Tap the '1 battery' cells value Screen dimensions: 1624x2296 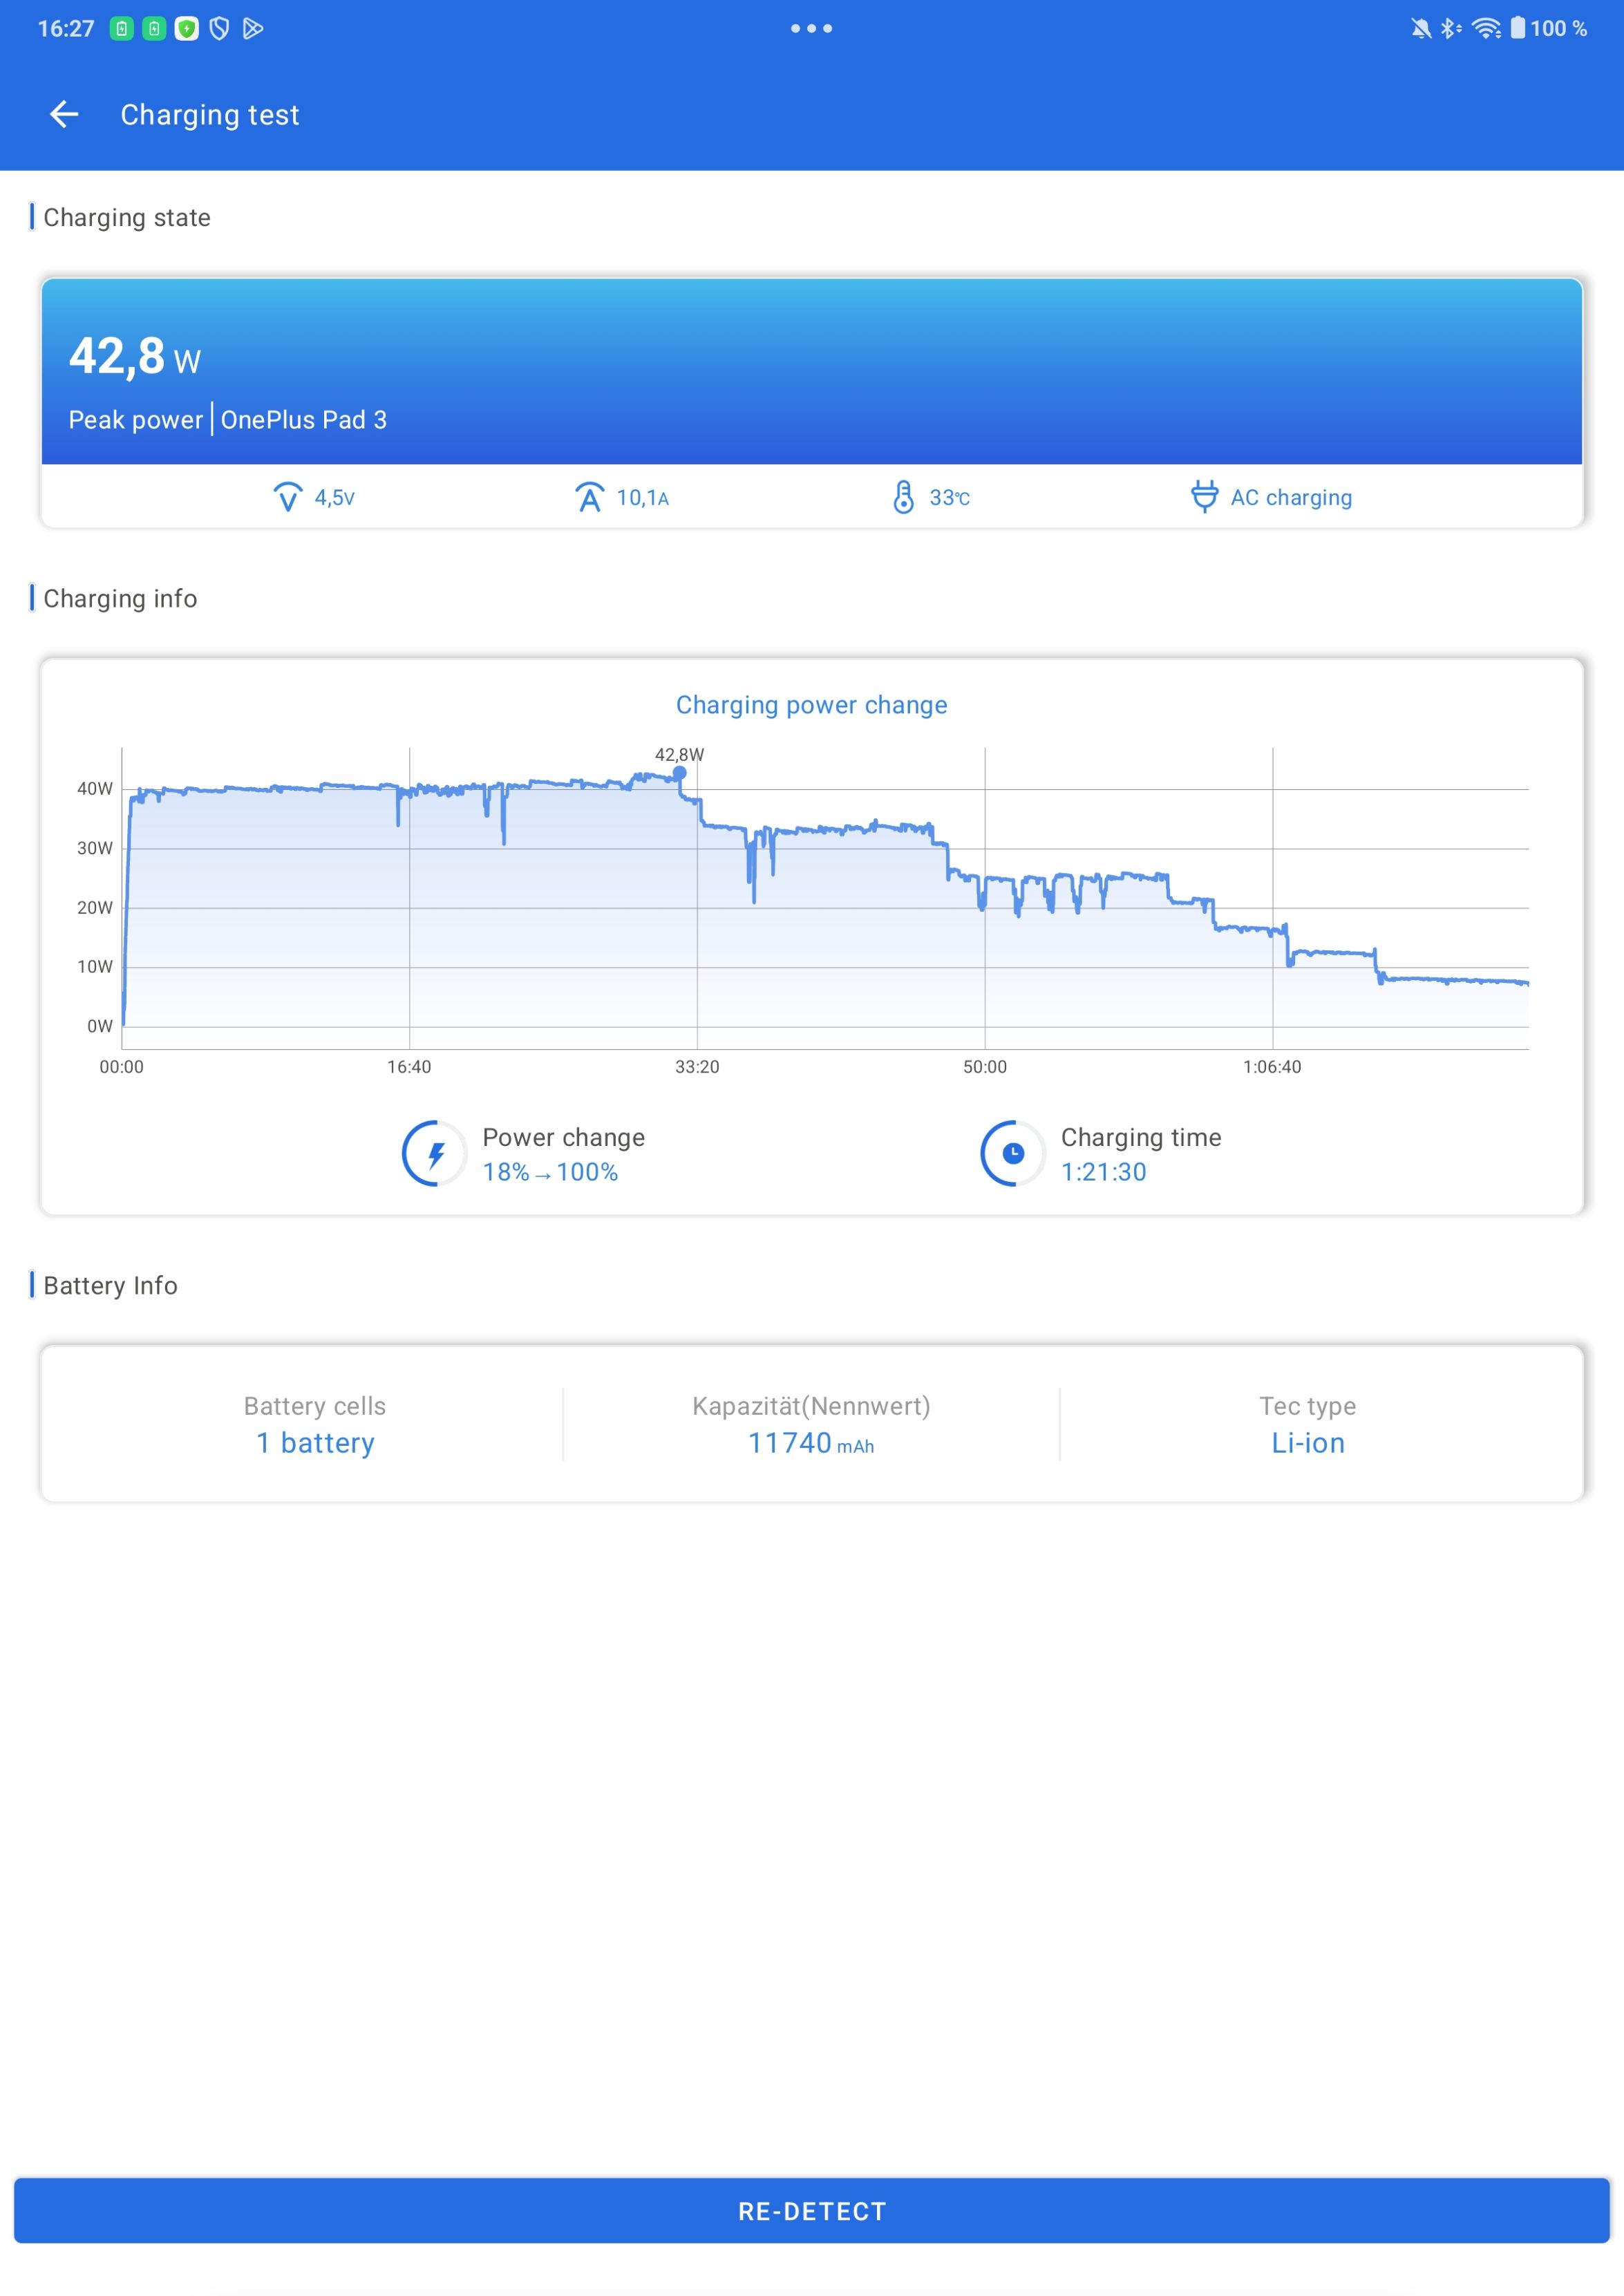[x=315, y=1443]
